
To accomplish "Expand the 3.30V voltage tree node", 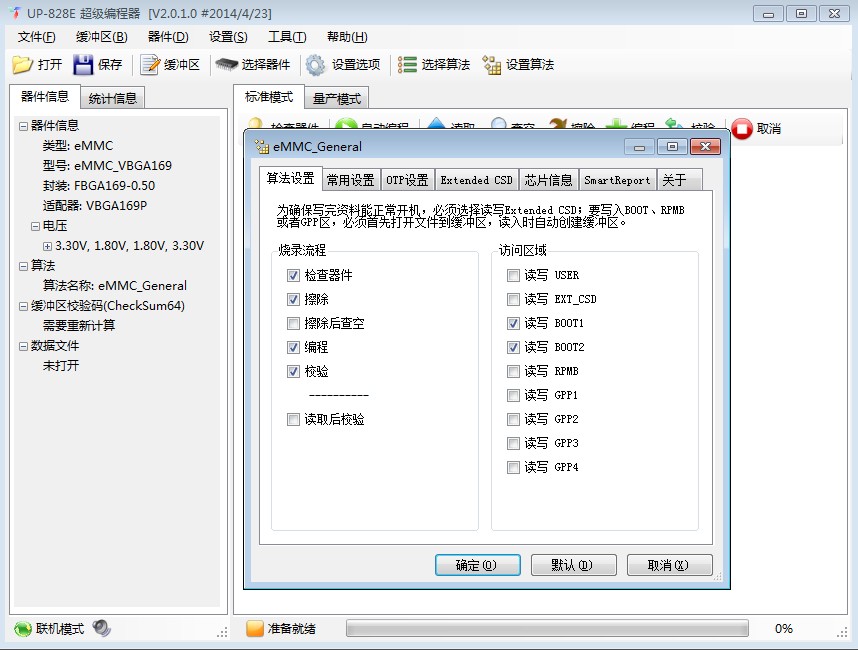I will 48,246.
